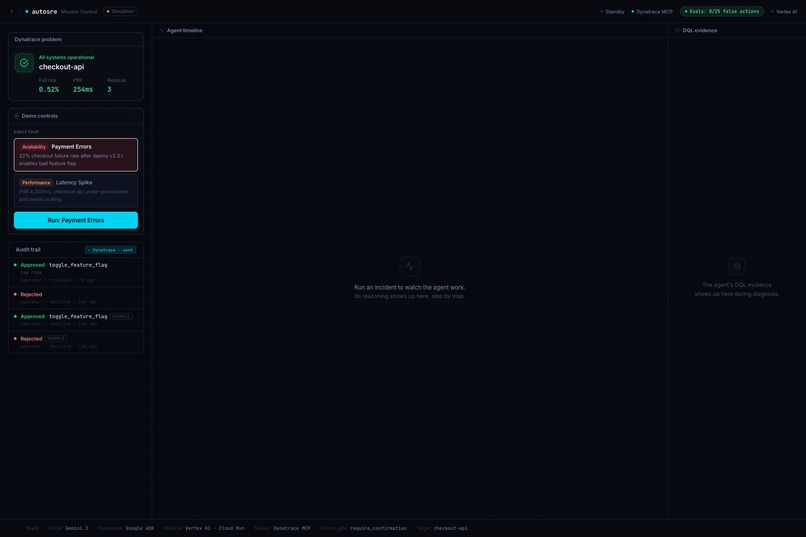Click the back arrow beside autosre
The height and width of the screenshot is (537, 806).
[x=12, y=11]
